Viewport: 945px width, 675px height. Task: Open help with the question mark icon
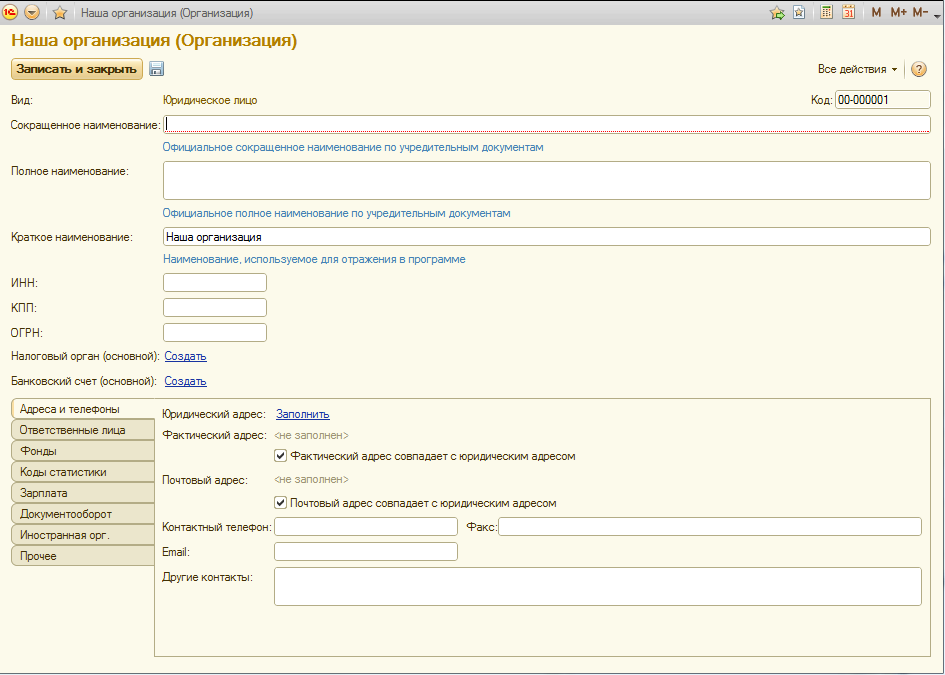click(x=919, y=69)
